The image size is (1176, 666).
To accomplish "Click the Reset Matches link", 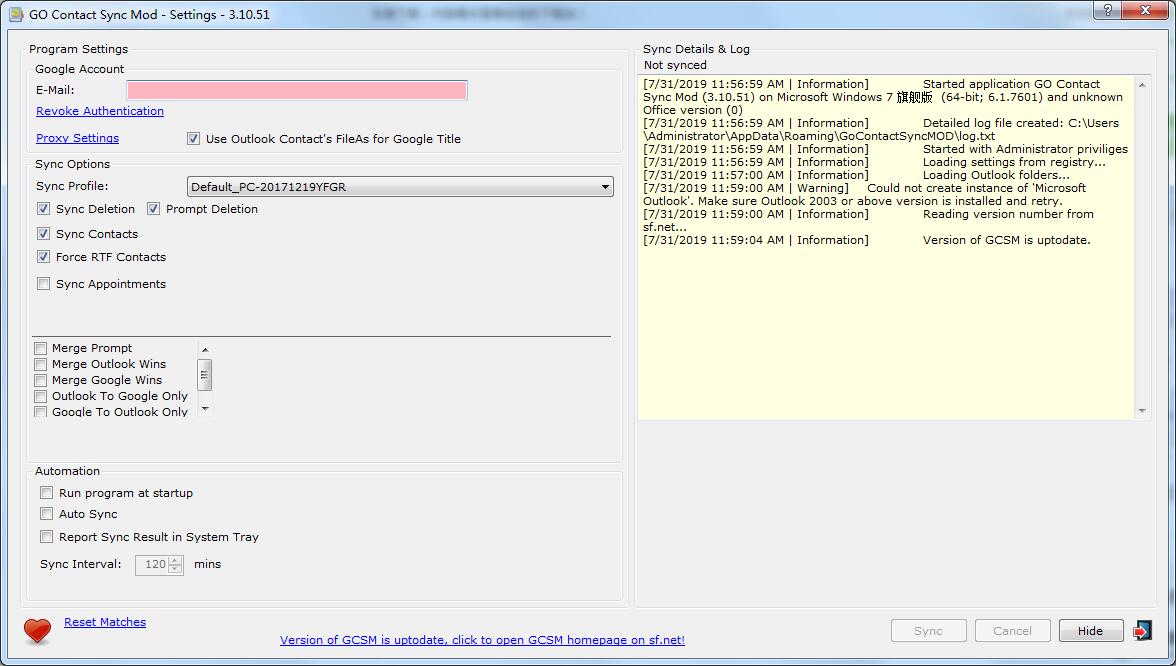I will pyautogui.click(x=104, y=621).
